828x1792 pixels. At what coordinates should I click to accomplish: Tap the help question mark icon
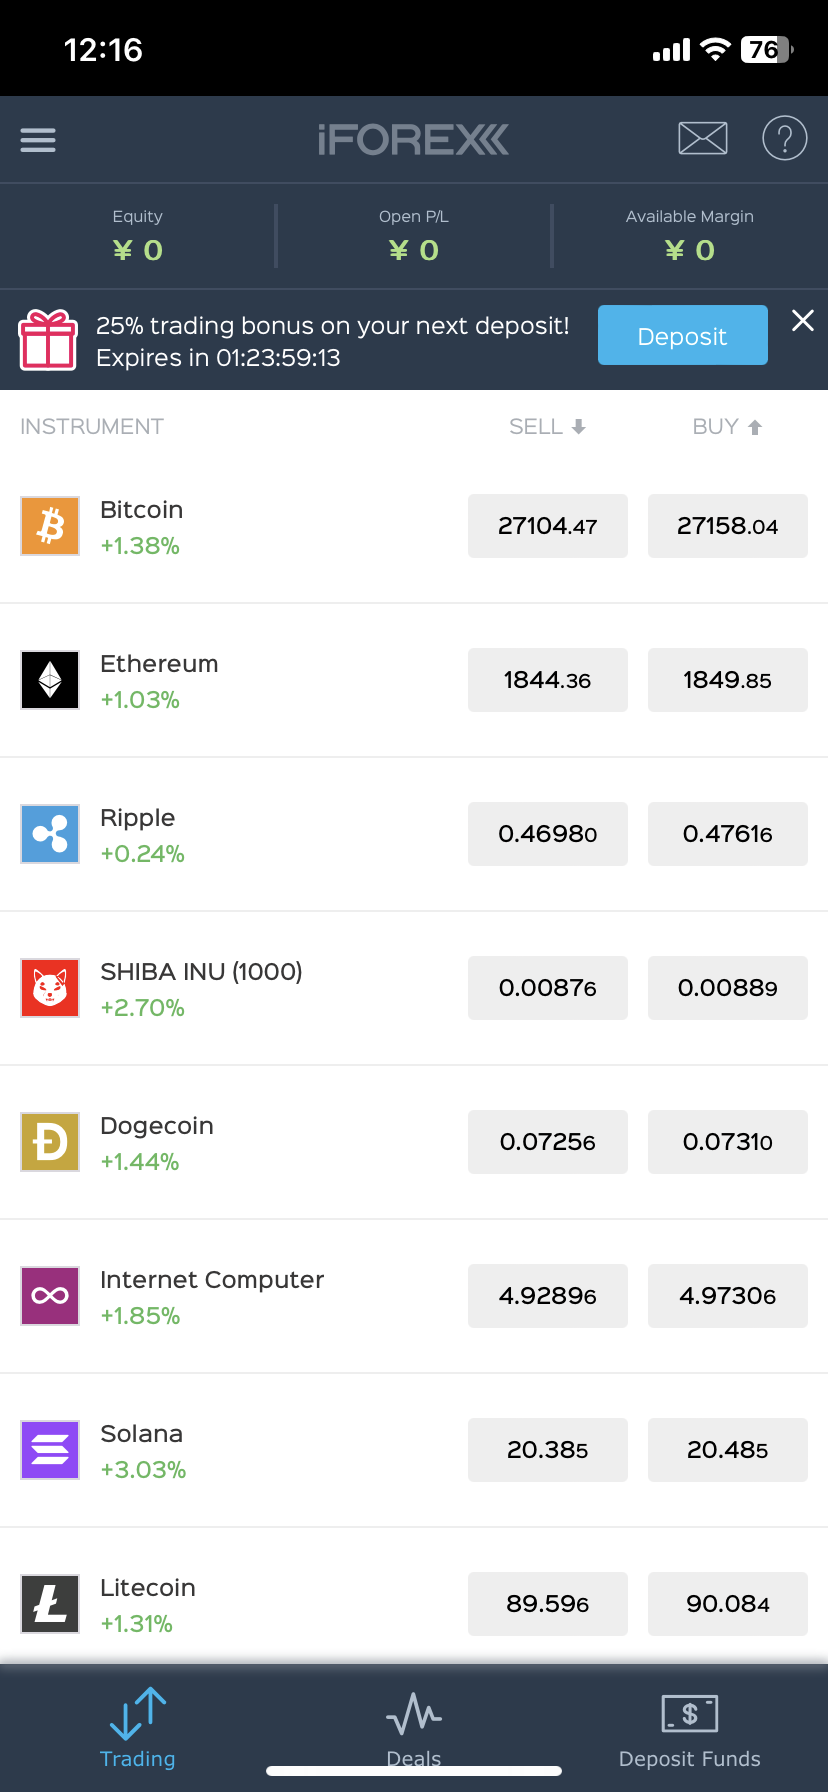pos(784,138)
